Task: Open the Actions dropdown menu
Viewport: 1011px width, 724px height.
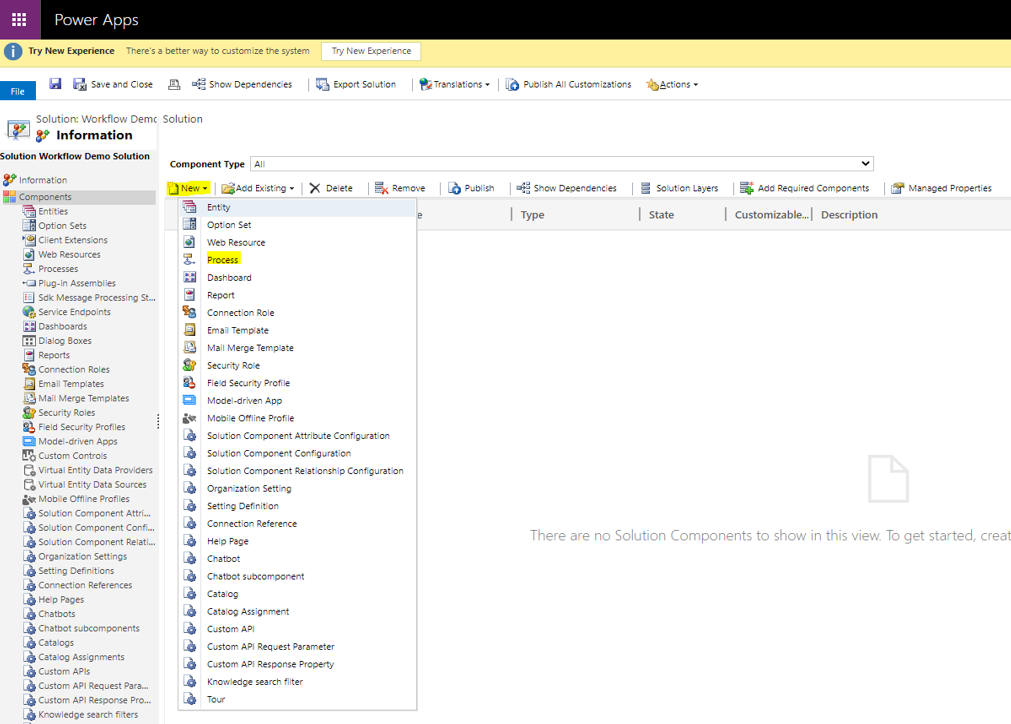Action: [x=672, y=84]
